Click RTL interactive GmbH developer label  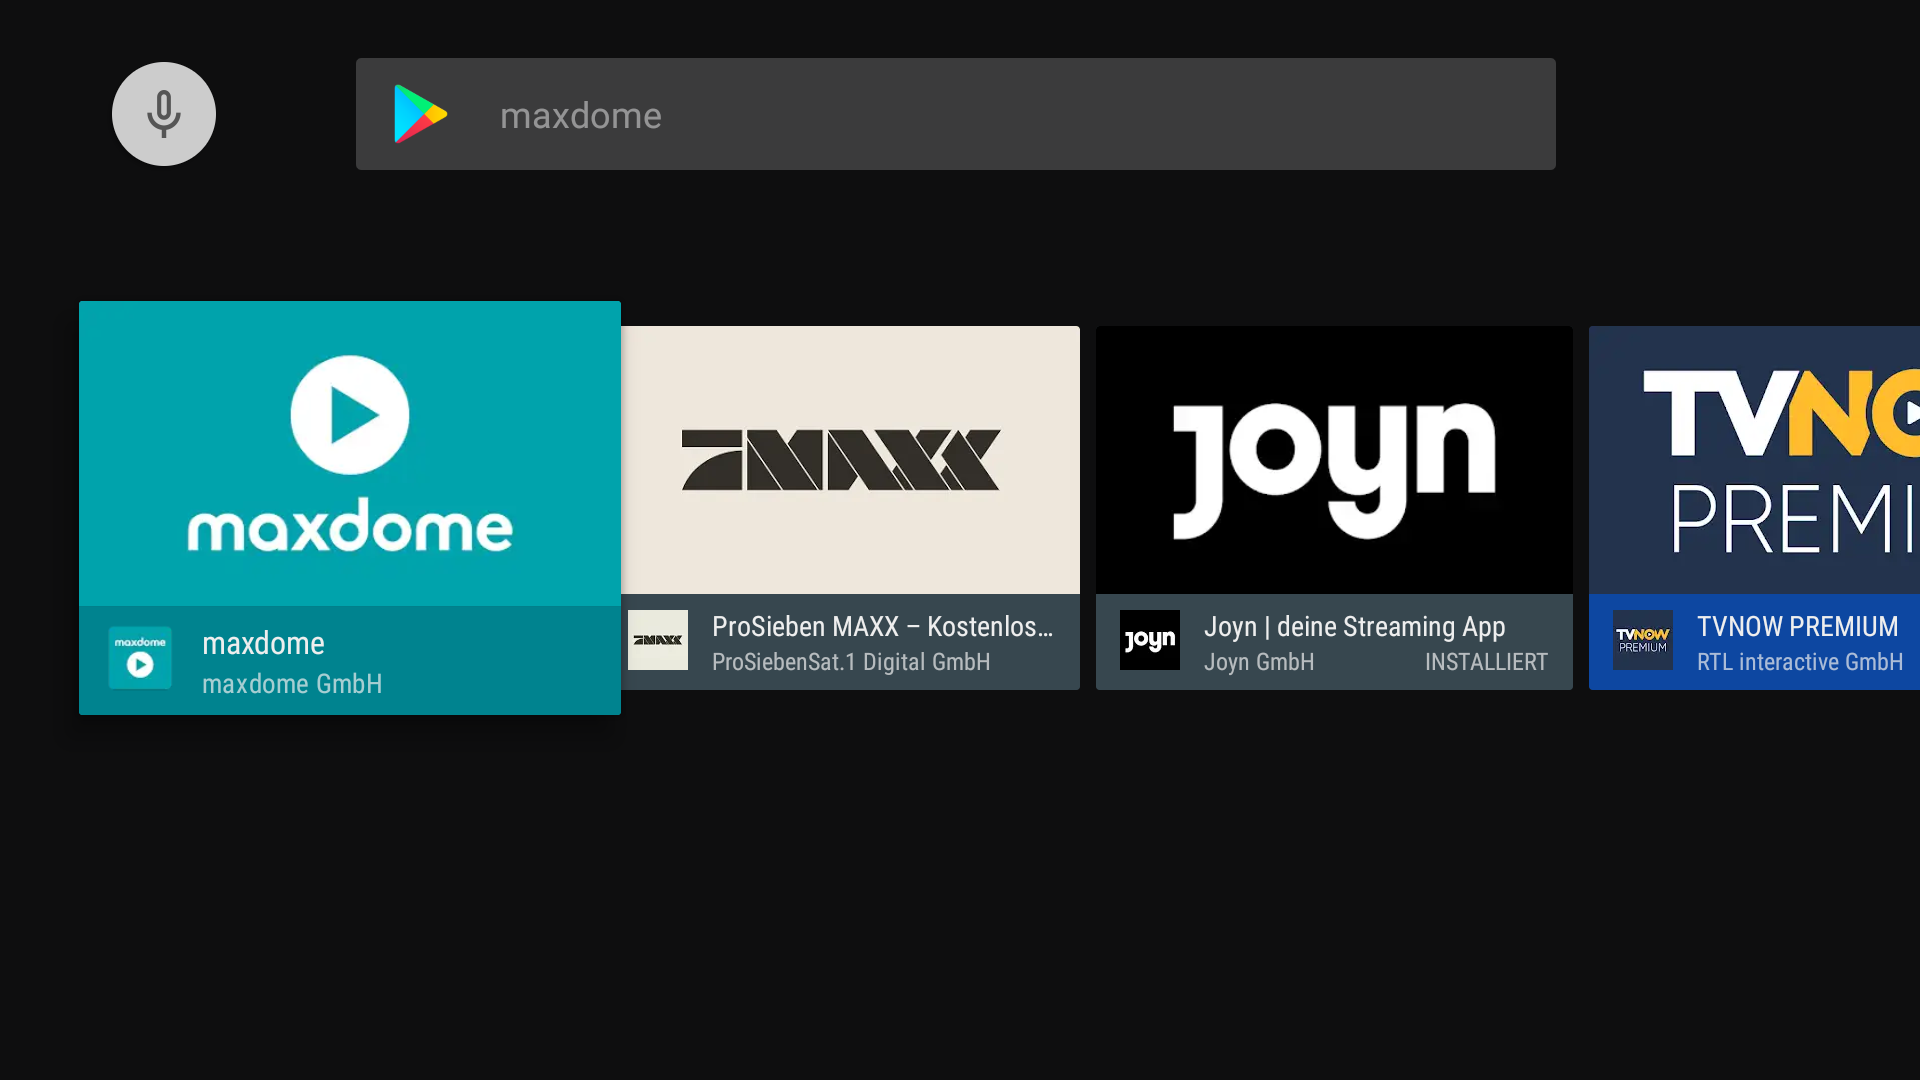pyautogui.click(x=1800, y=662)
